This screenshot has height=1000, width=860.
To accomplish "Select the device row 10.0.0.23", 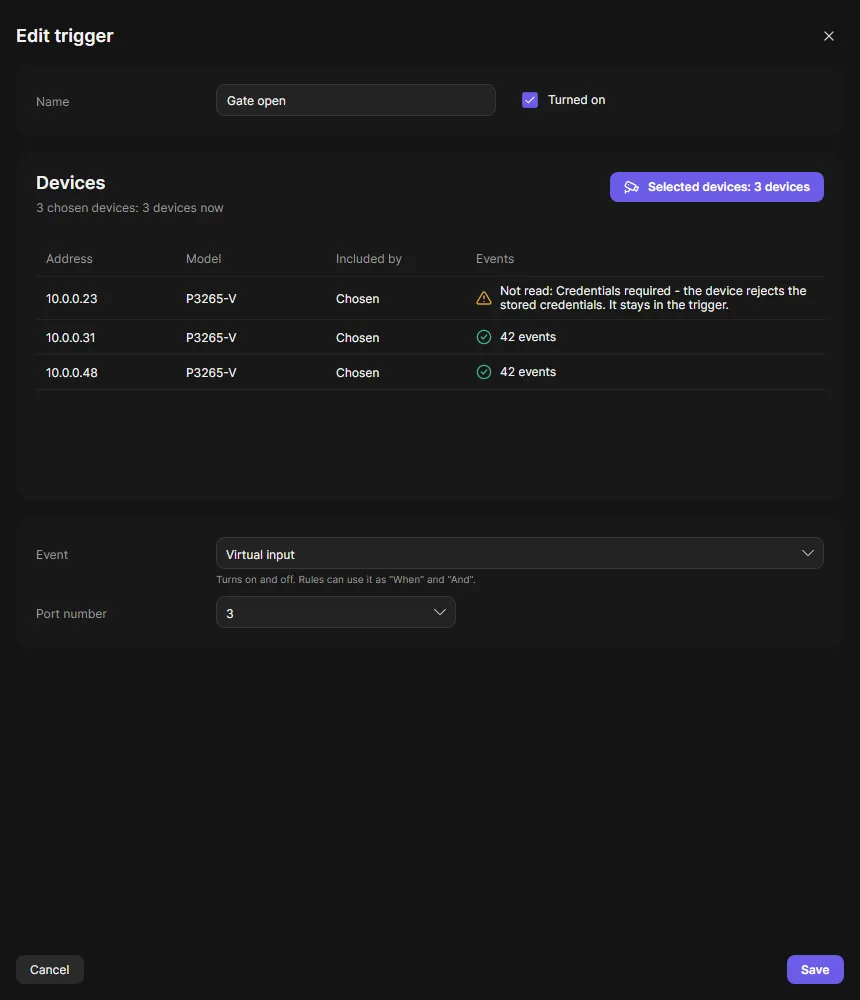I will [429, 298].
